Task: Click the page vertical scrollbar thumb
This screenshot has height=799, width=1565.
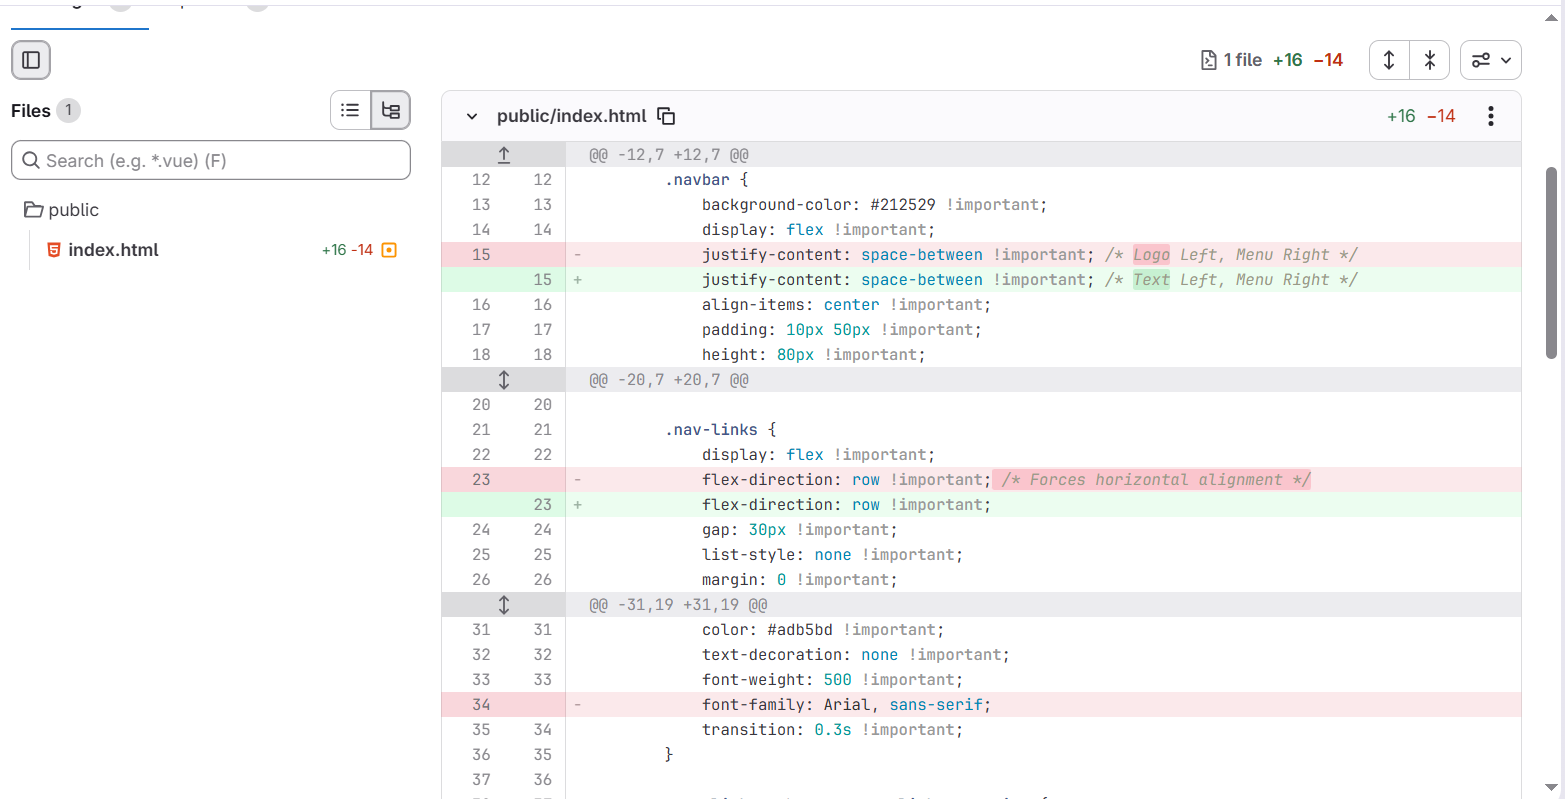Action: pos(1552,262)
